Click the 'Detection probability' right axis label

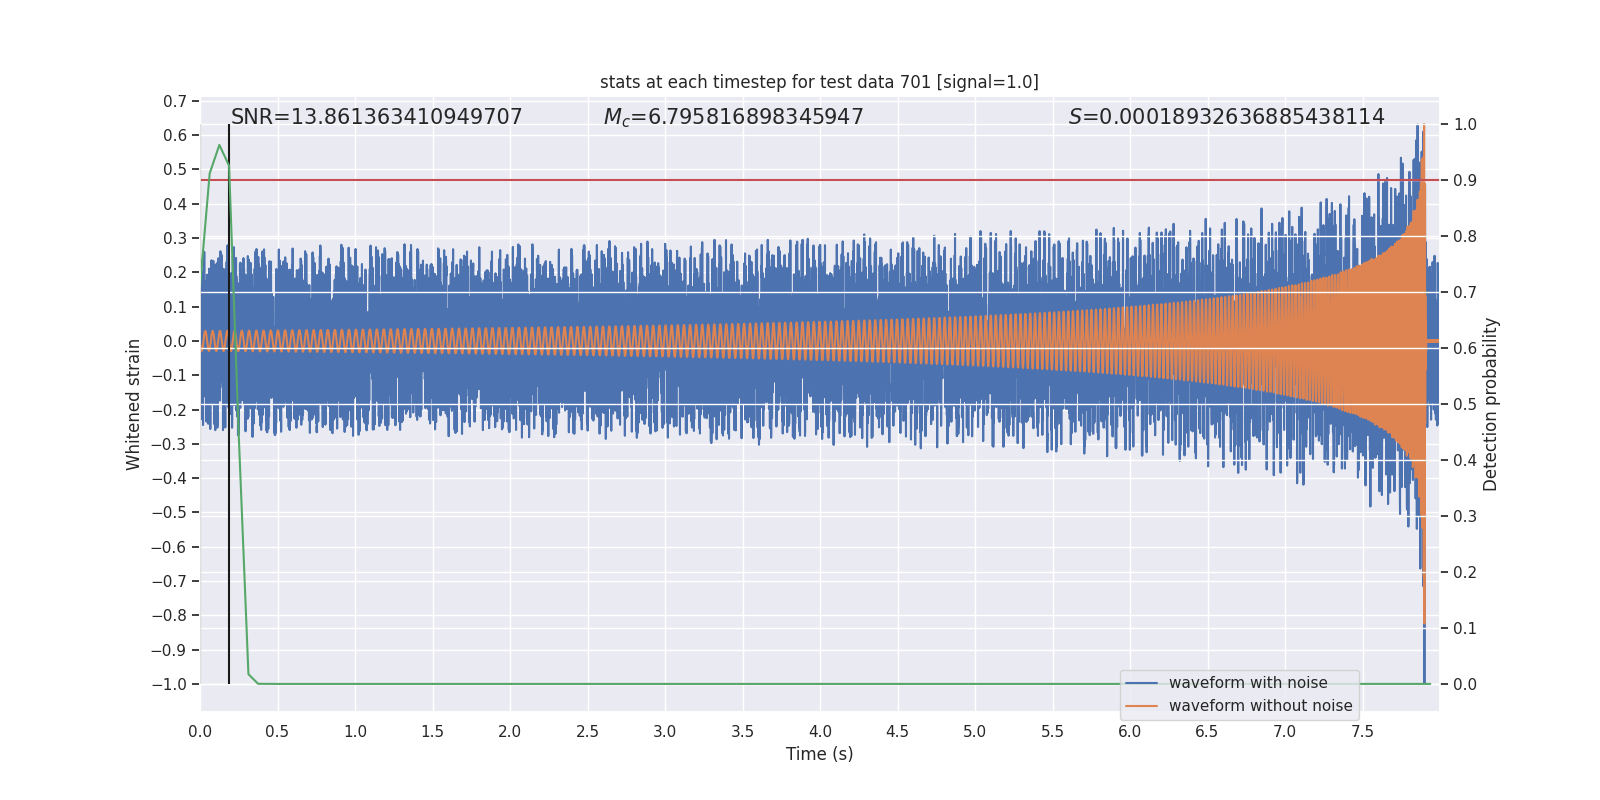(1490, 404)
